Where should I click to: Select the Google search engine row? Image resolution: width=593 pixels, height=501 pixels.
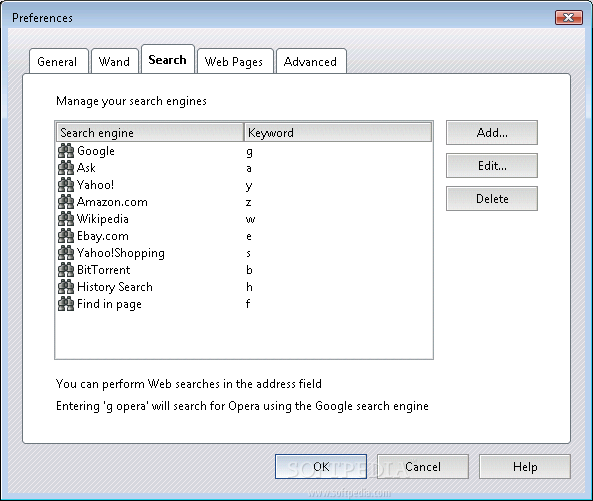point(244,151)
